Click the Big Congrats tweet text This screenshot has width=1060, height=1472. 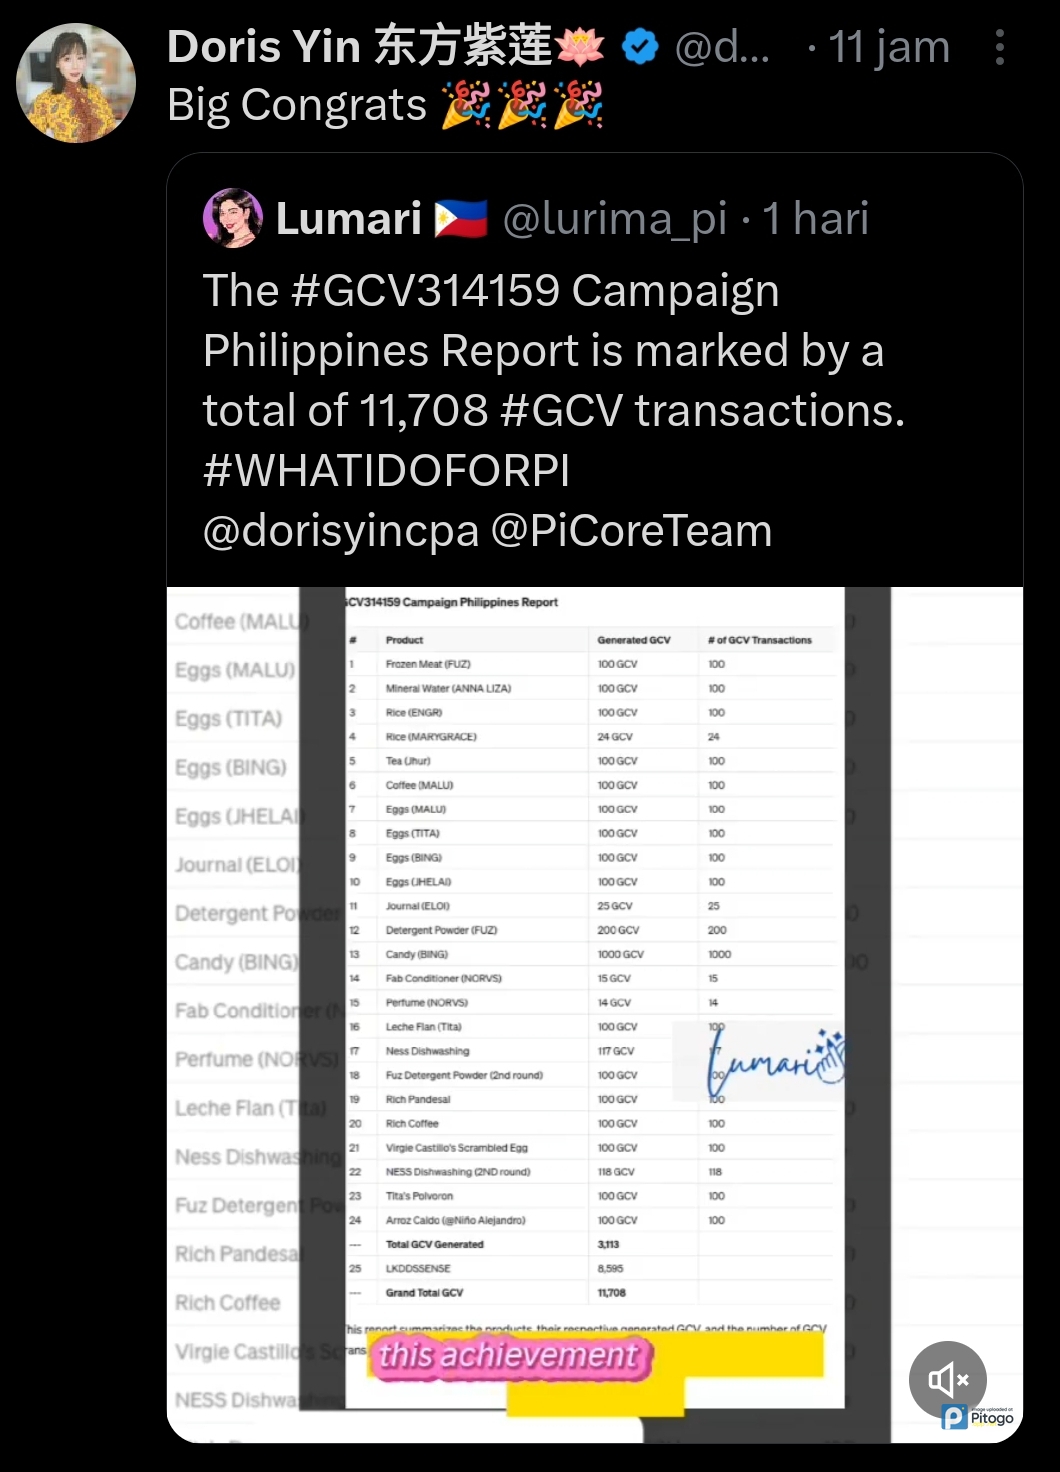[x=297, y=105]
